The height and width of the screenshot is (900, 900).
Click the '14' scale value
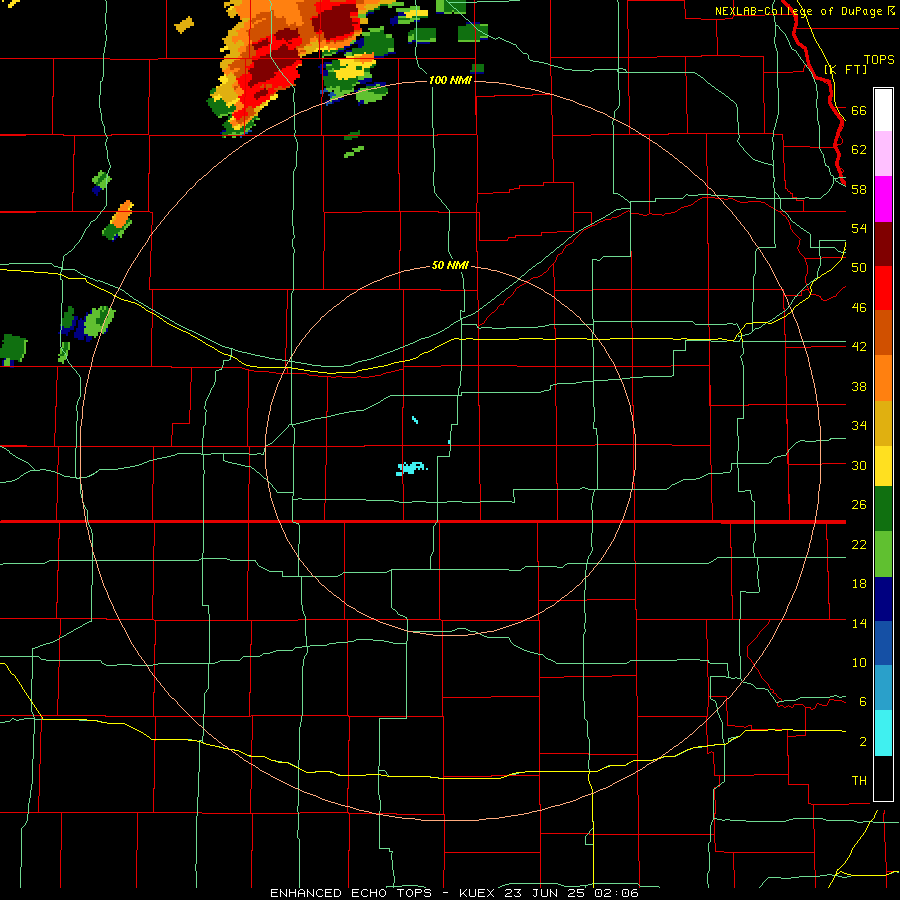[x=859, y=623]
